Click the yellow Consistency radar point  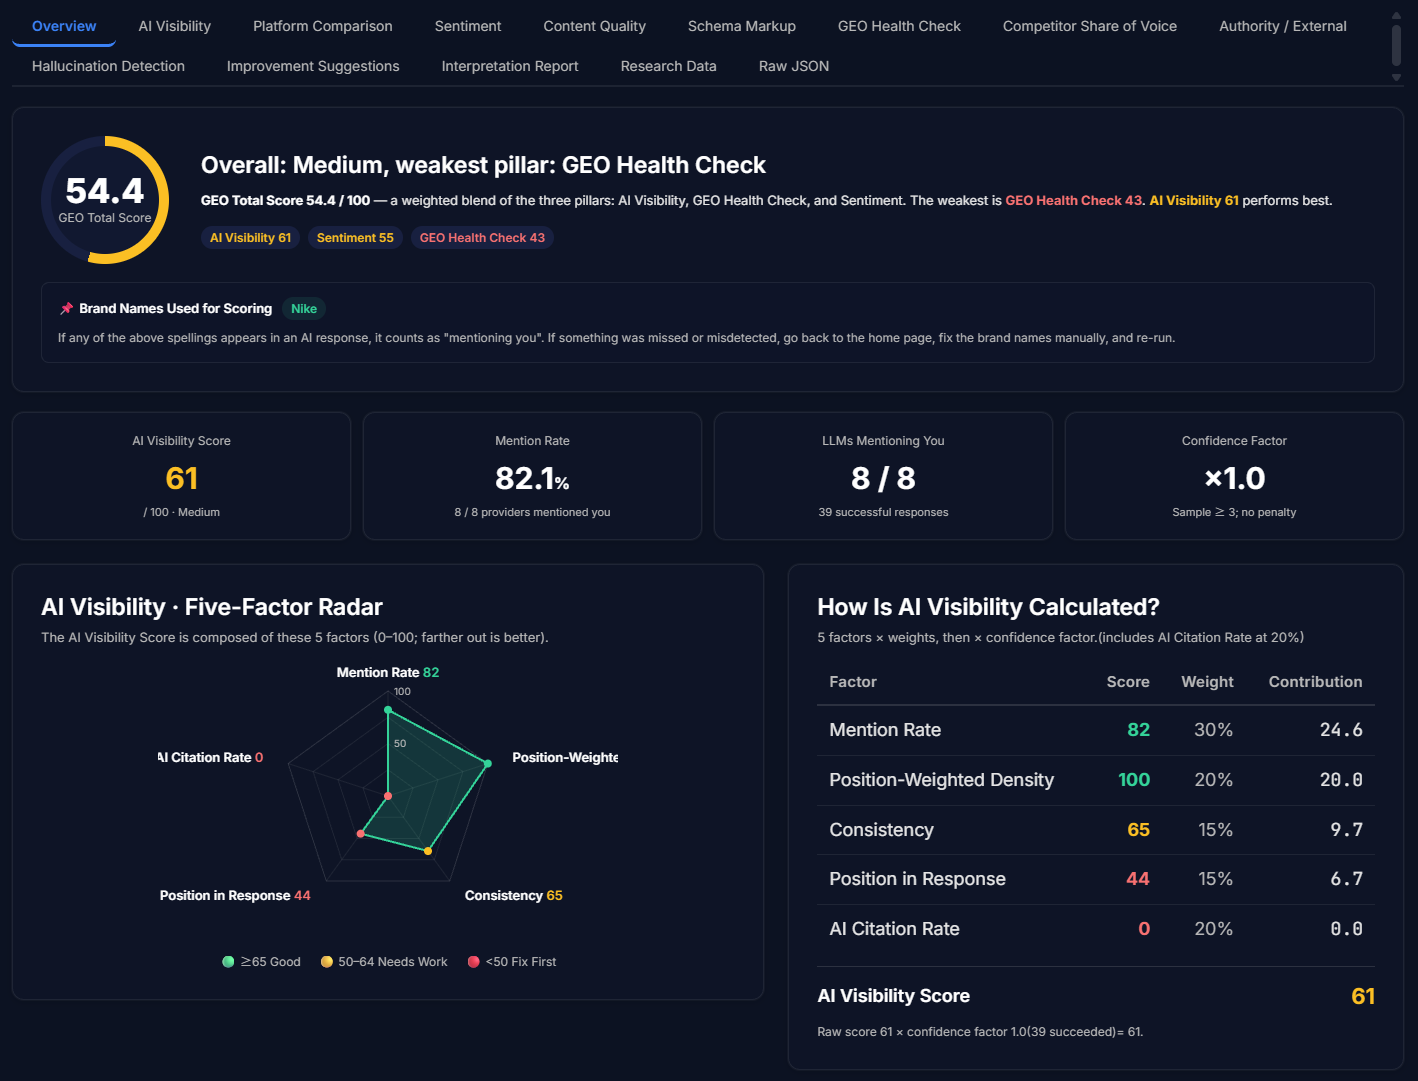coord(428,851)
